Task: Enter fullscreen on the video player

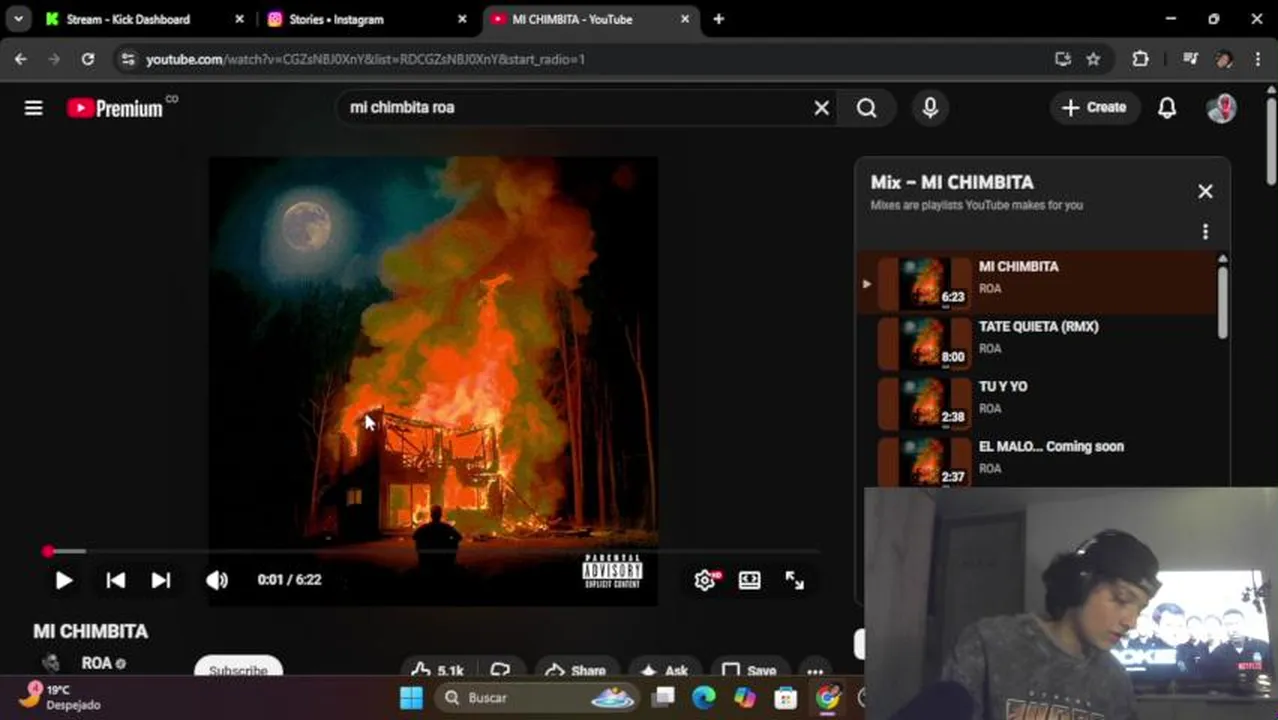Action: [x=795, y=580]
